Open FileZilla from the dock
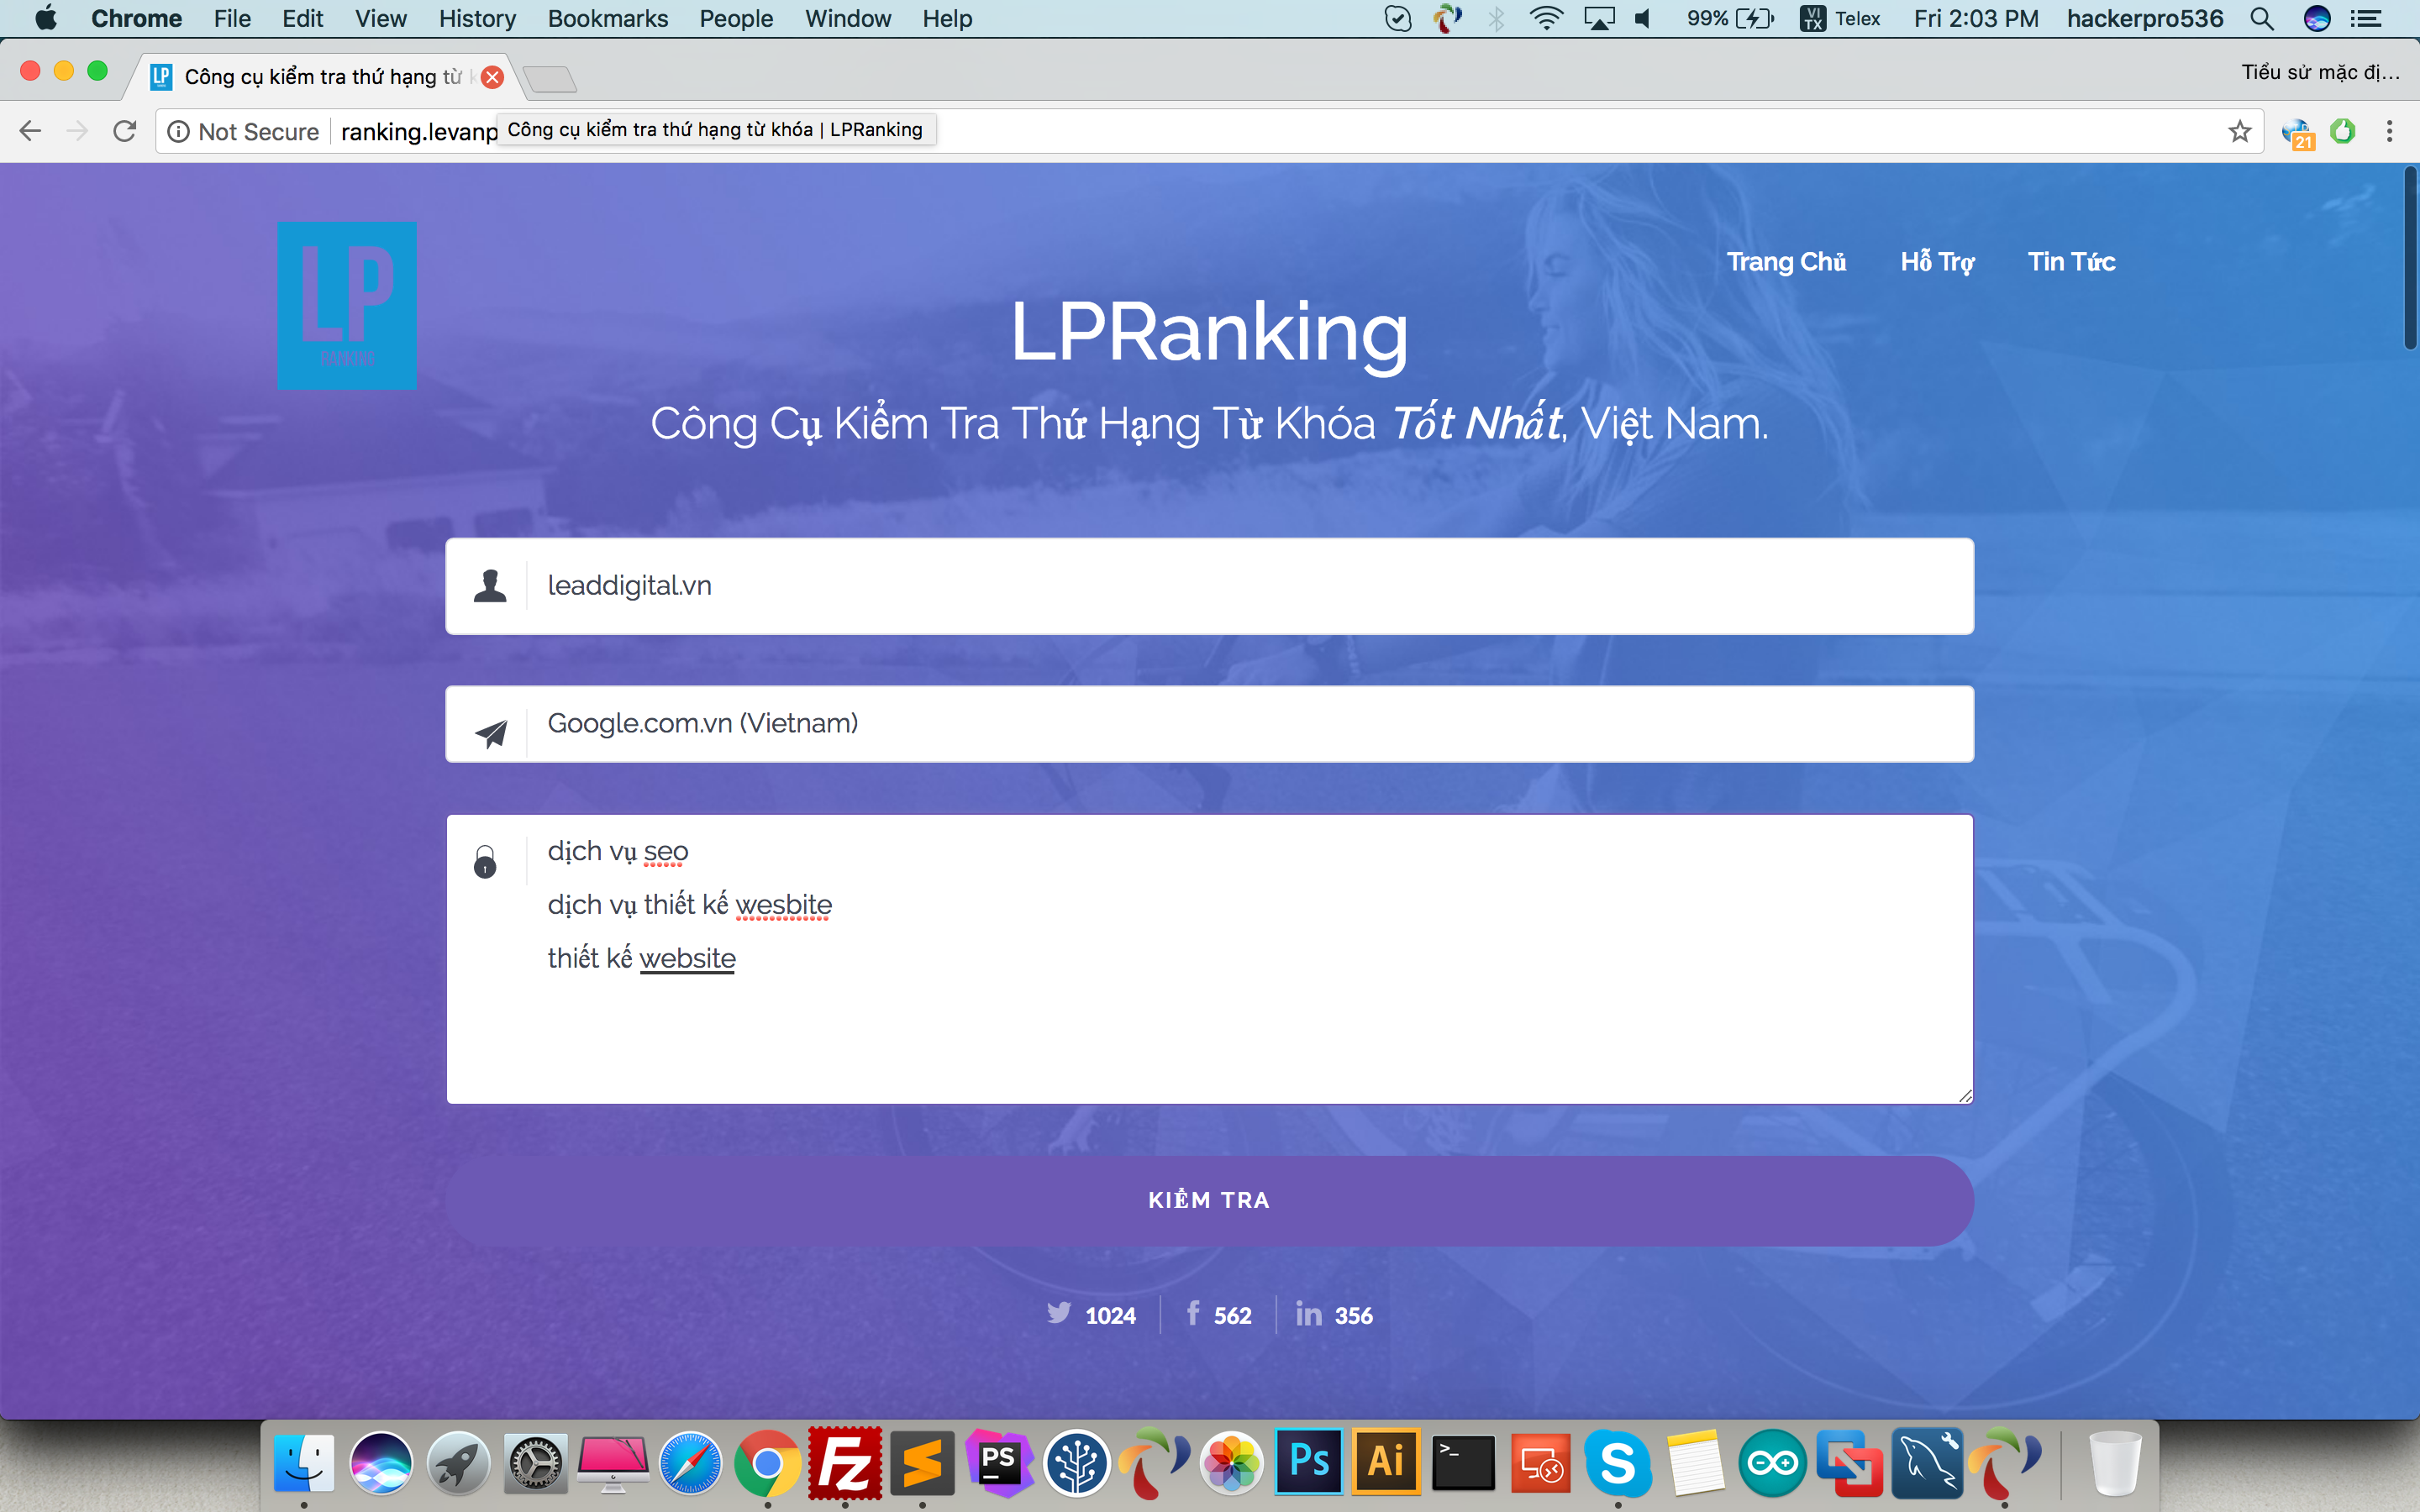 845,1463
